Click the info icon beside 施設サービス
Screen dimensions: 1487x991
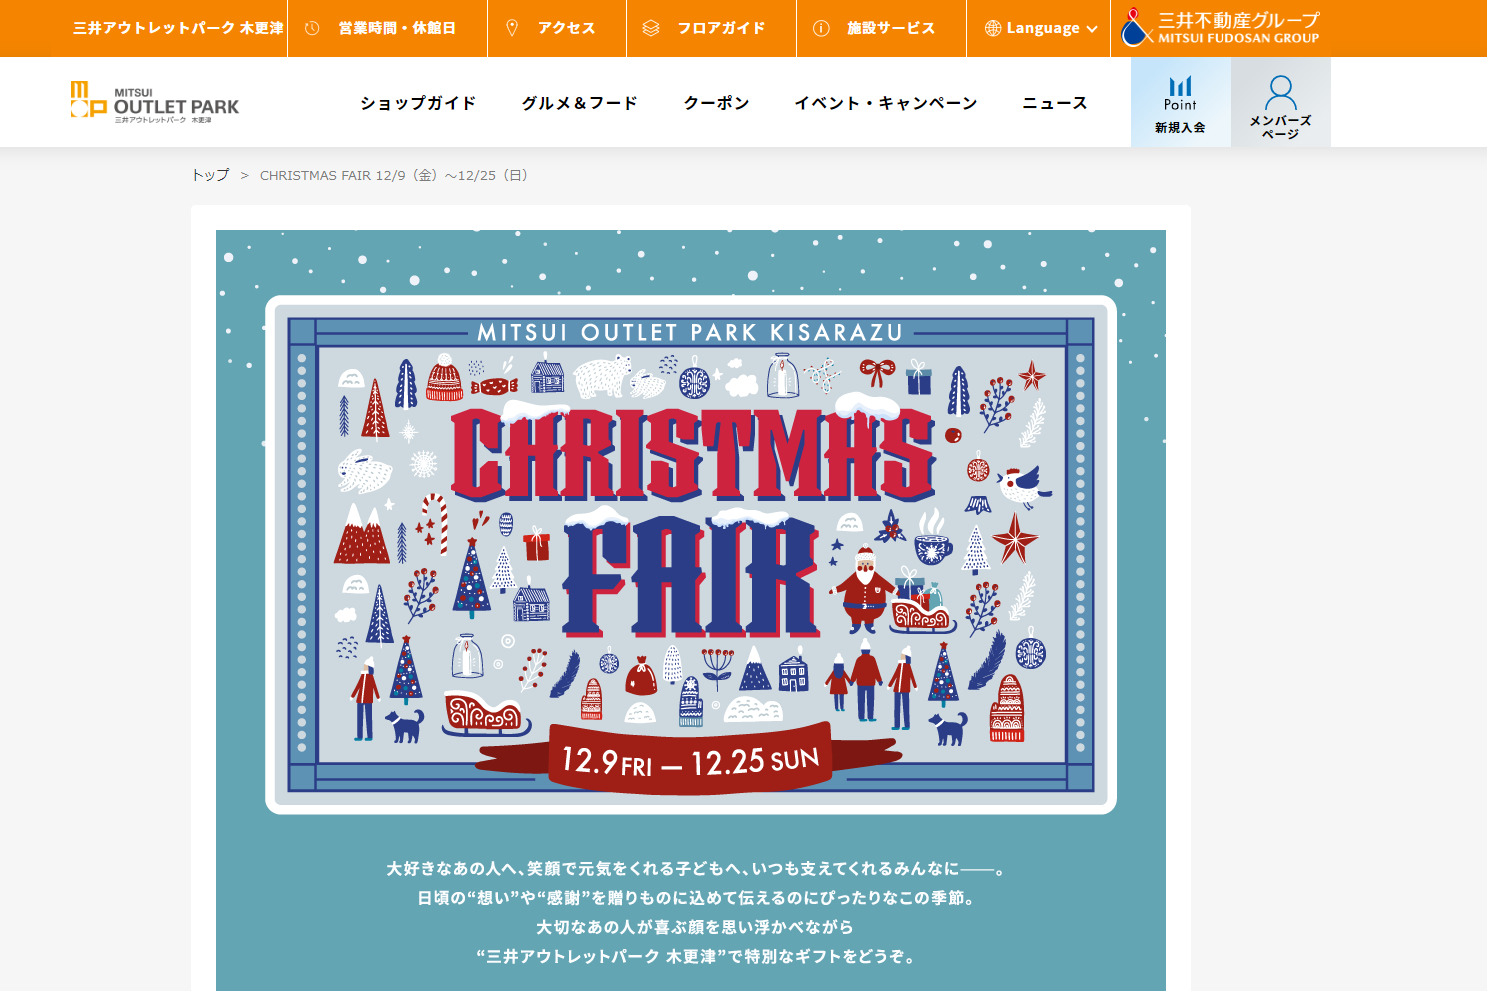821,28
